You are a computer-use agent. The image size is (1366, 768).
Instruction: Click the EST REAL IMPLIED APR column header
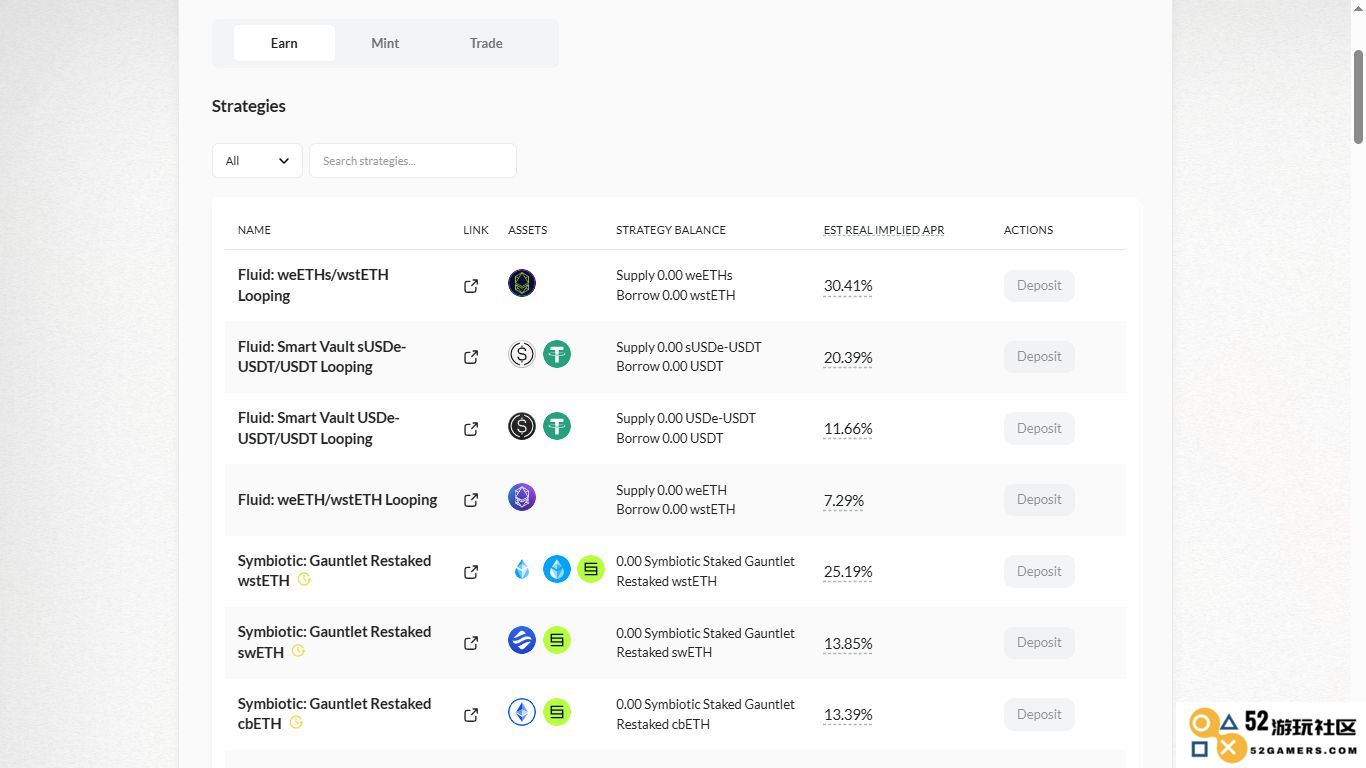click(884, 230)
